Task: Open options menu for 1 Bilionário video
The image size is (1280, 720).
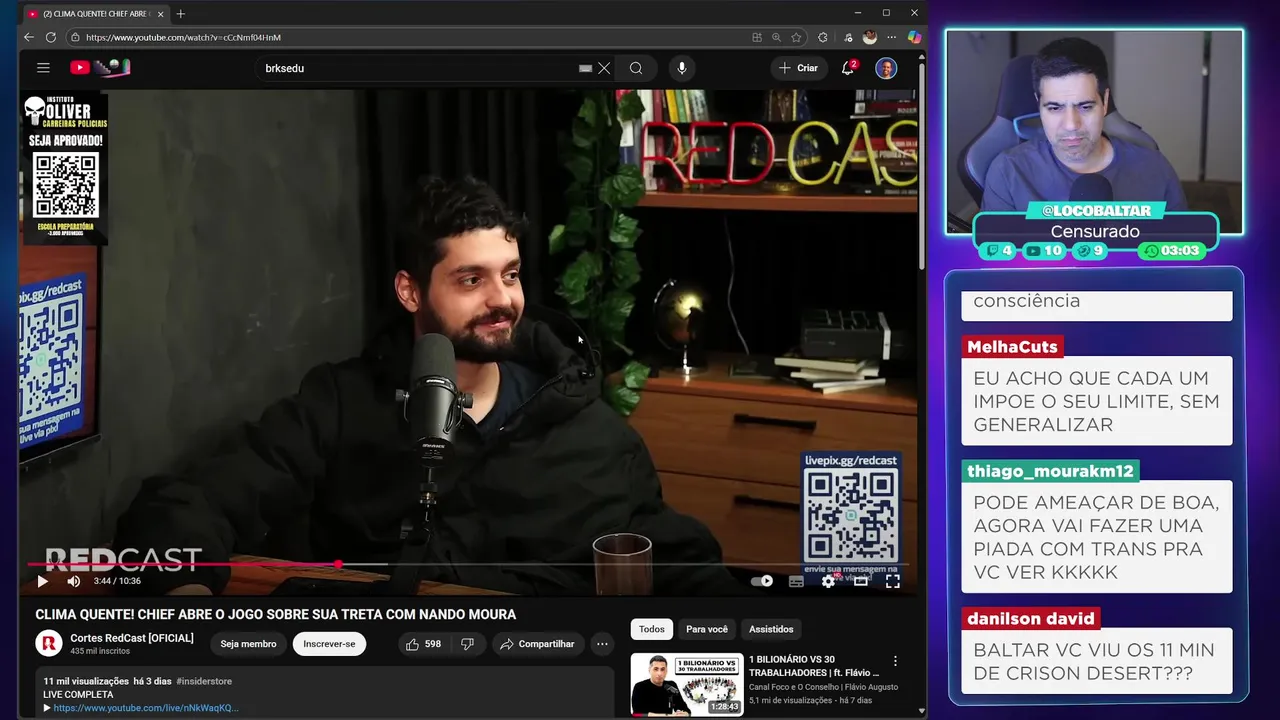Action: [895, 661]
